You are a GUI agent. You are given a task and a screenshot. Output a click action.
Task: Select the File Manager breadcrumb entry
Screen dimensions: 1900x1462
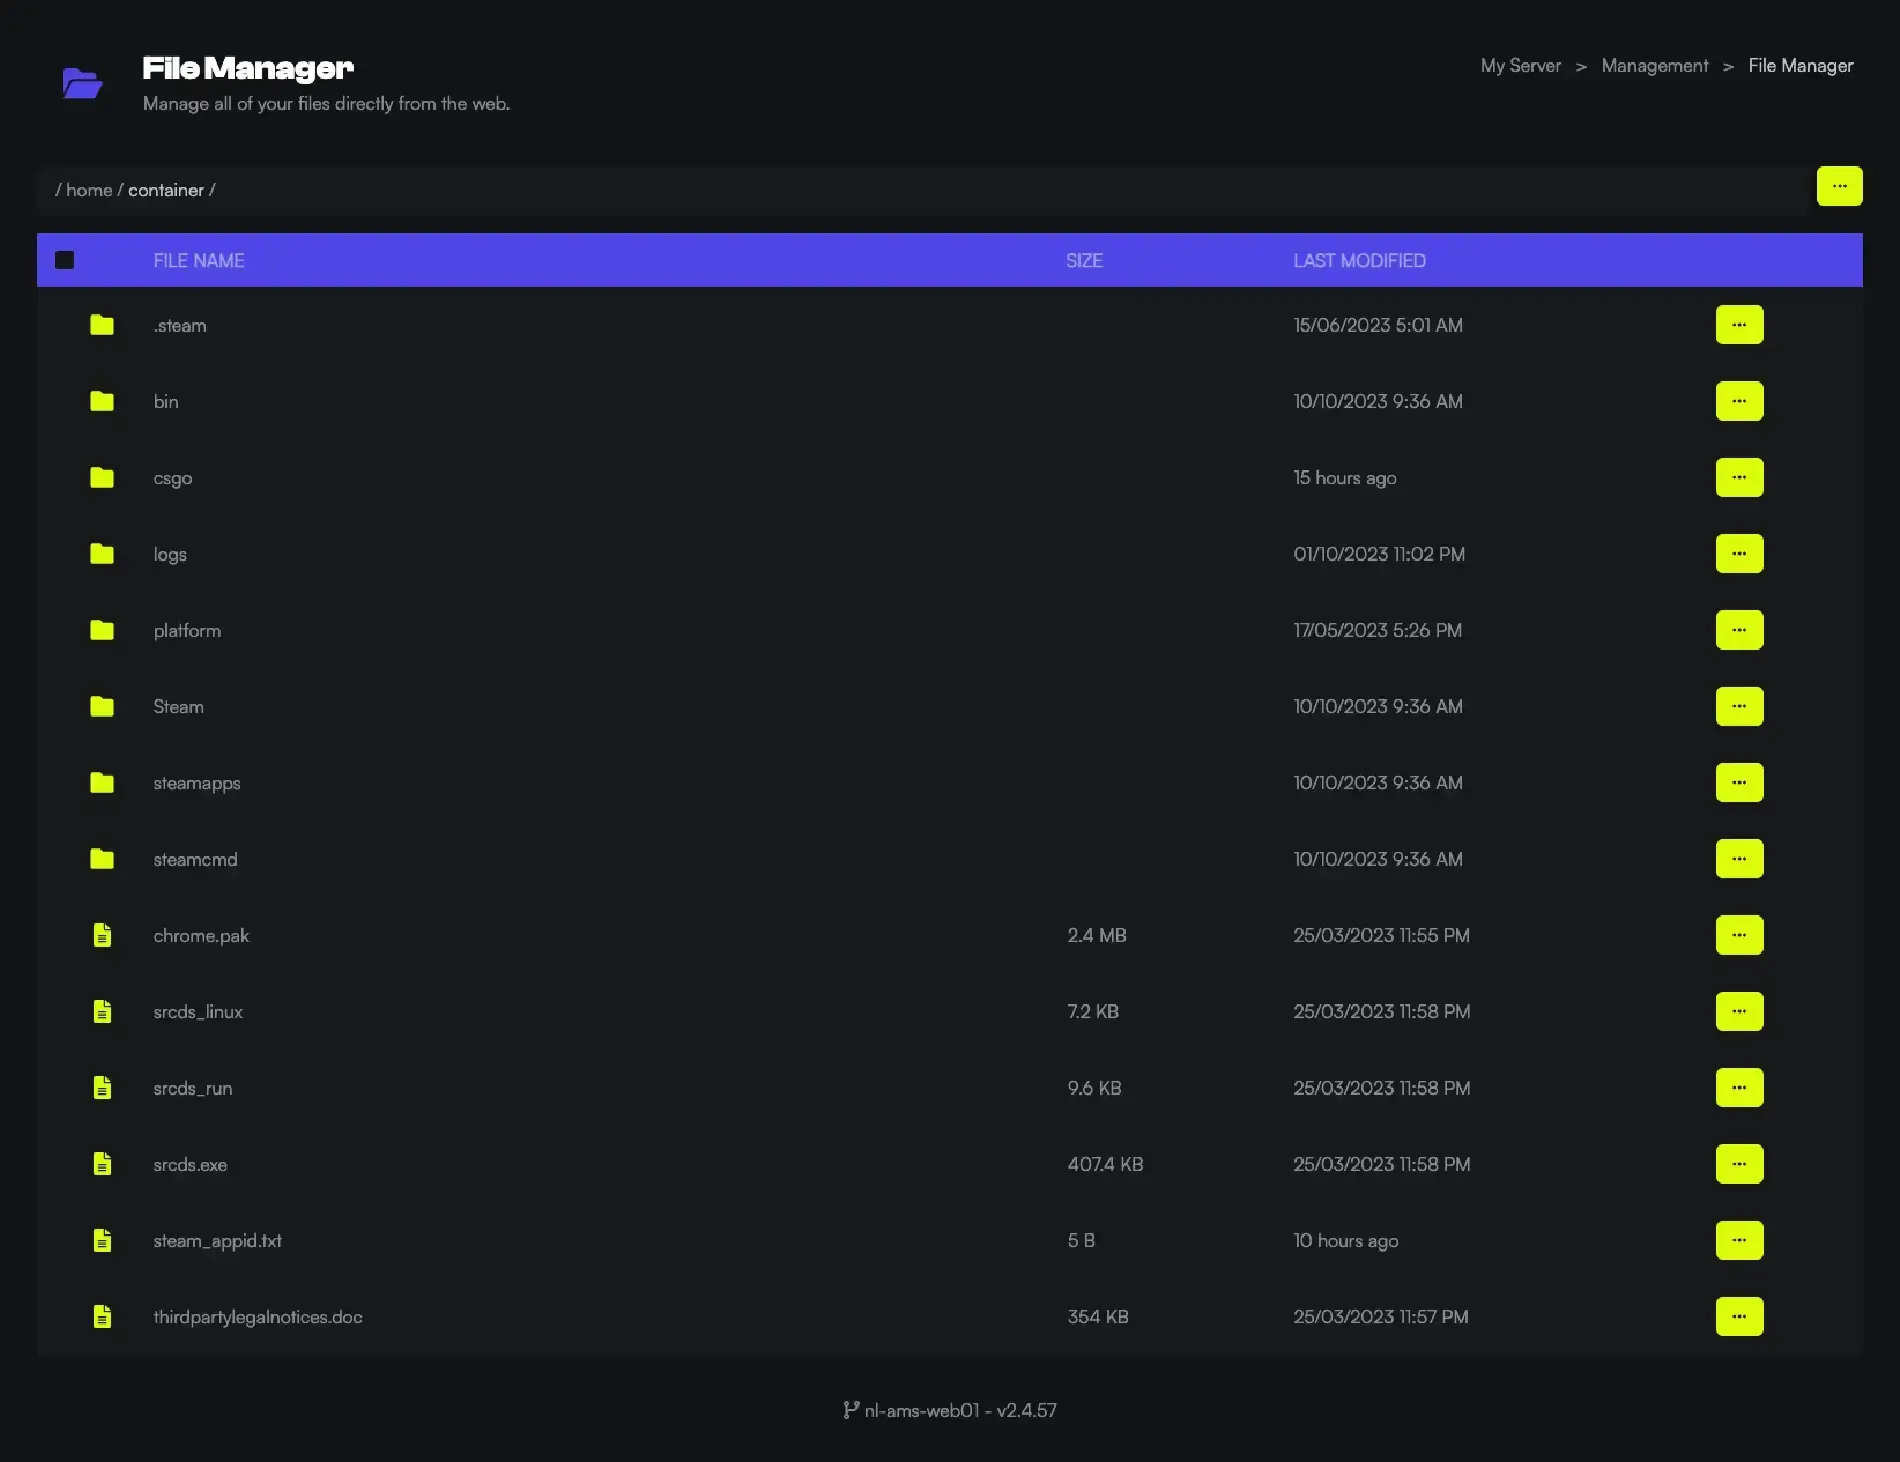click(x=1800, y=65)
